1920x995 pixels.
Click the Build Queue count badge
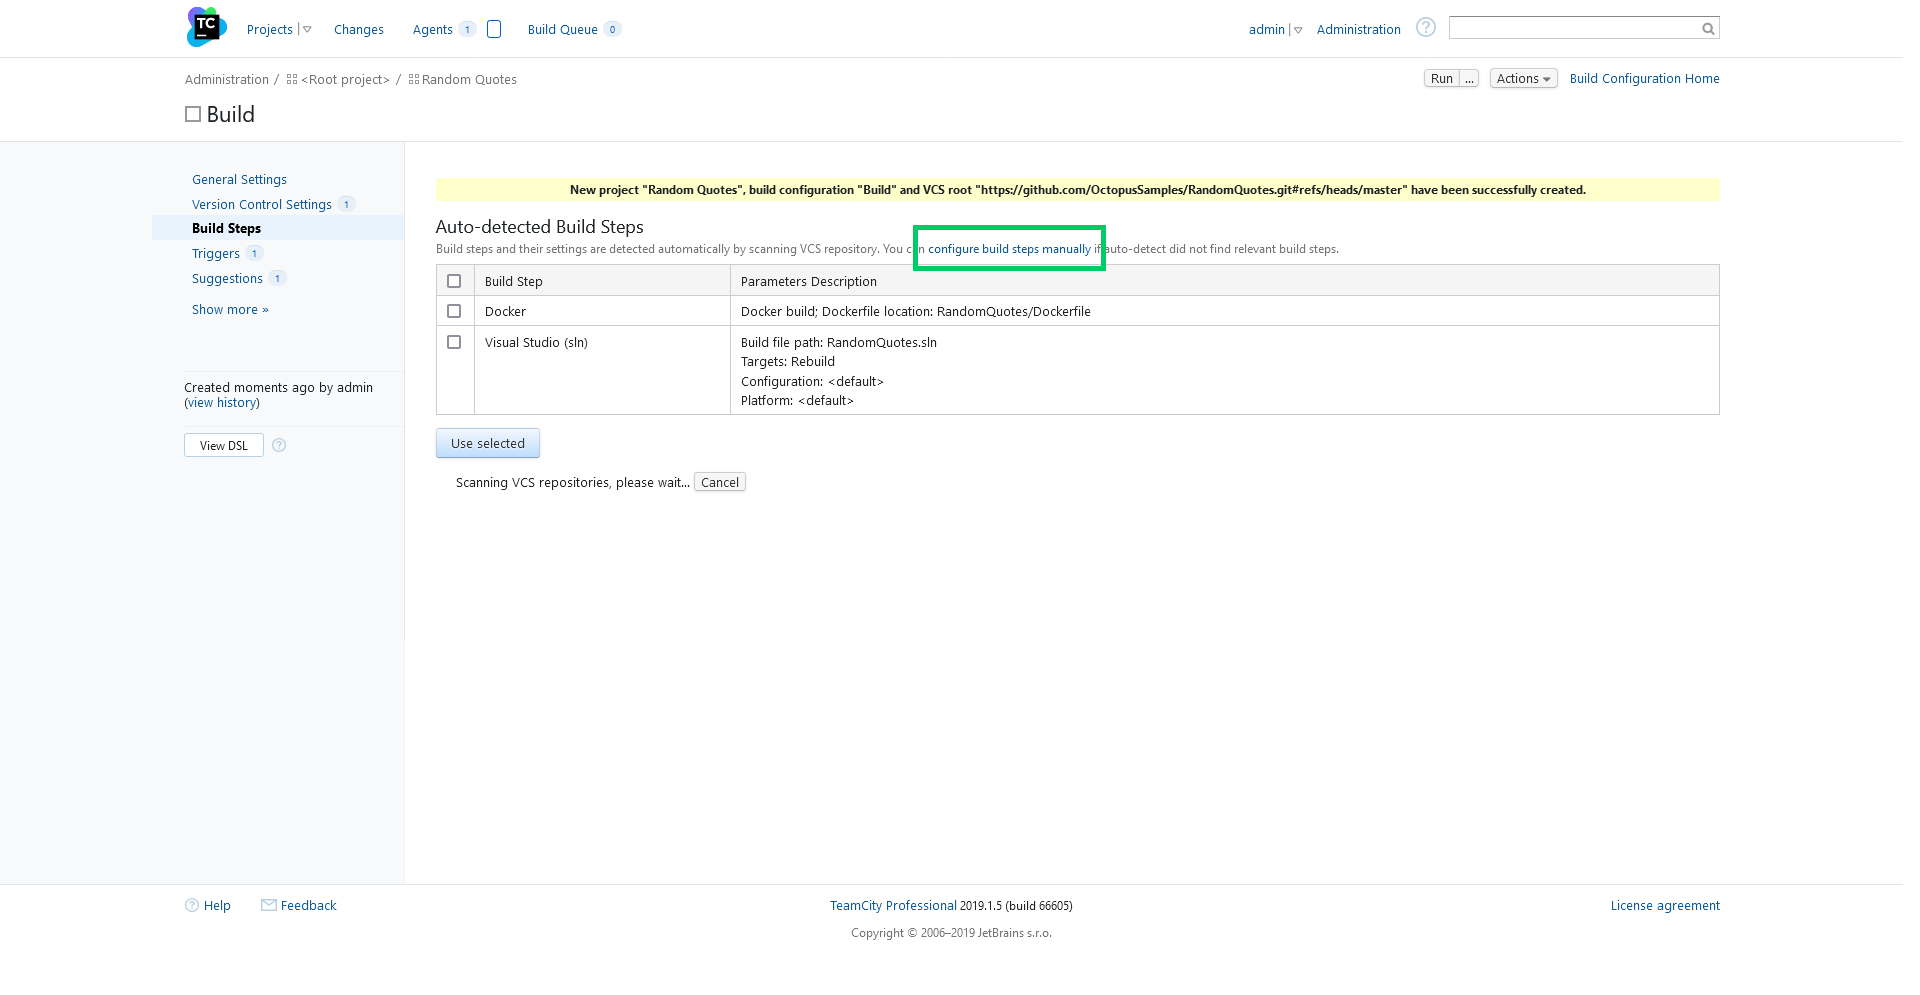point(612,29)
